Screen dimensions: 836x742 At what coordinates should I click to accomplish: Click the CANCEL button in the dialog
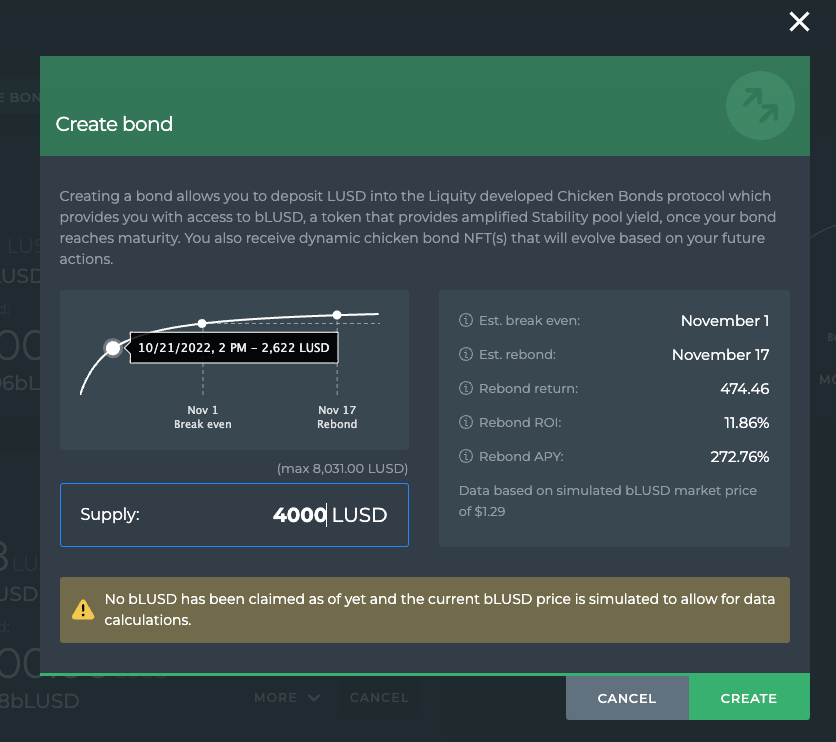tap(627, 698)
